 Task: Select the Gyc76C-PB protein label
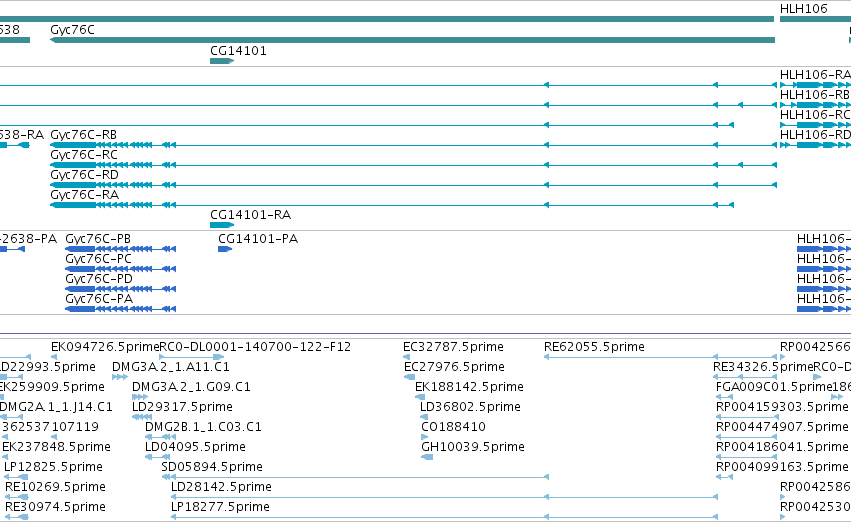(x=98, y=239)
